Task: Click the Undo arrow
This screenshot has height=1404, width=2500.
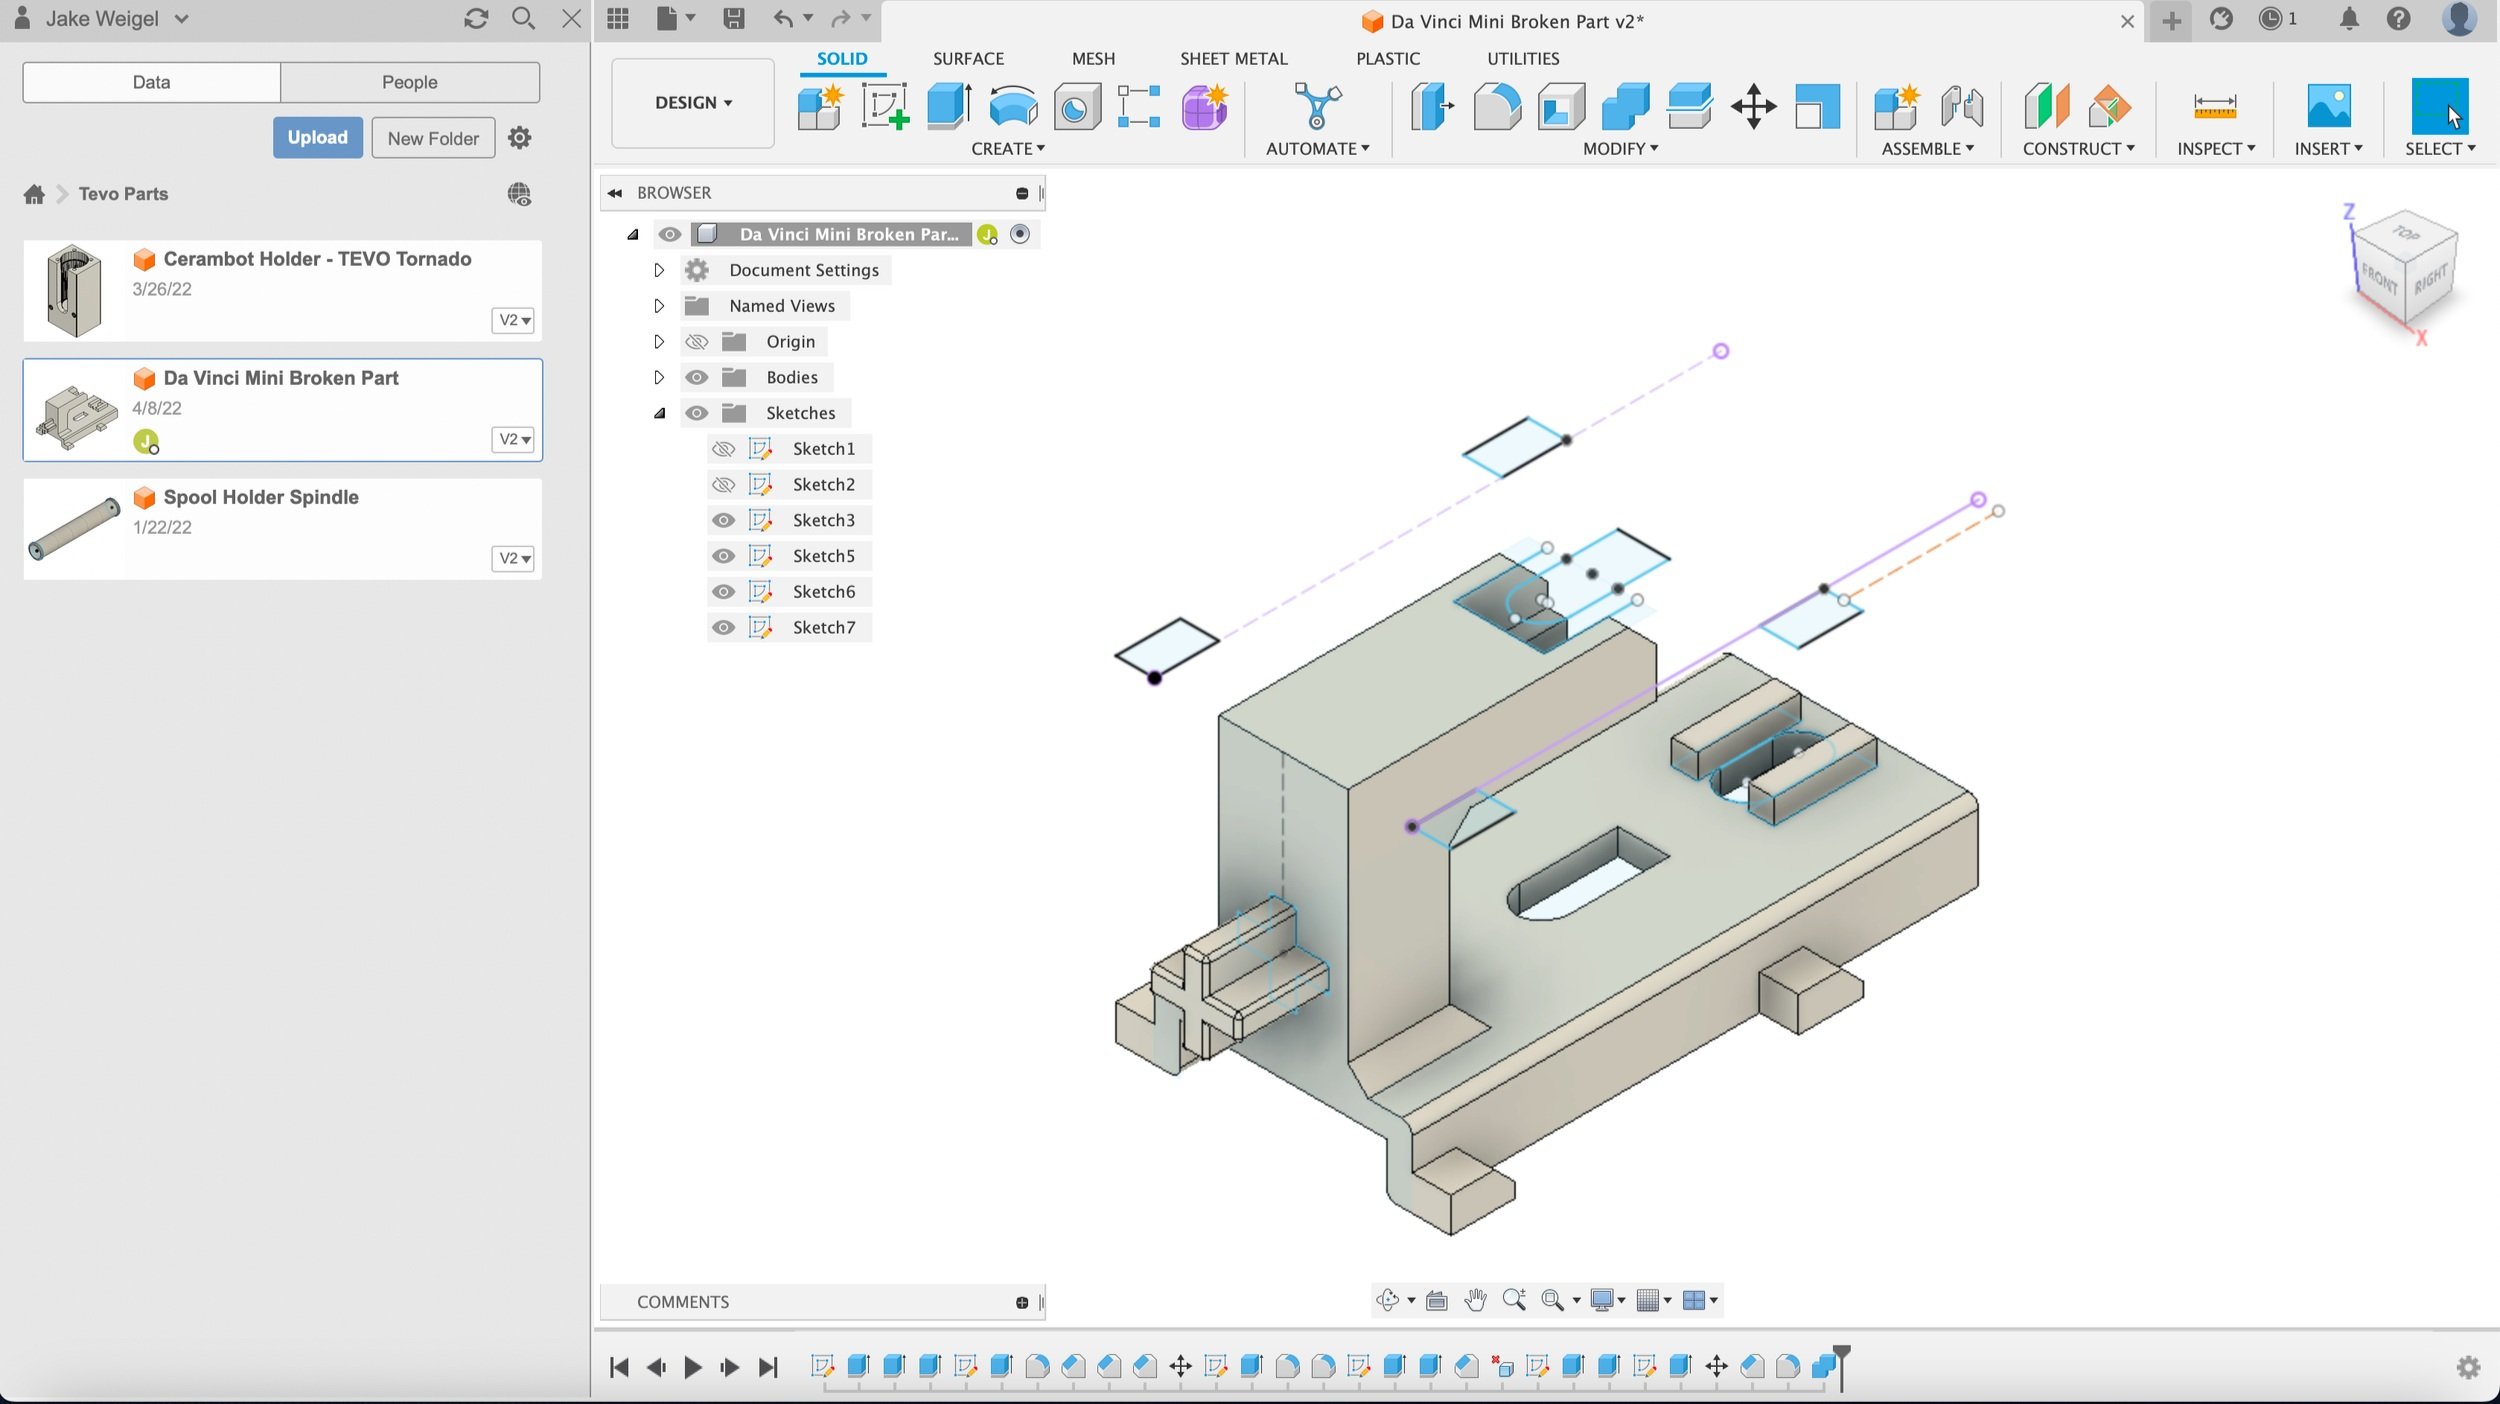Action: click(x=783, y=18)
